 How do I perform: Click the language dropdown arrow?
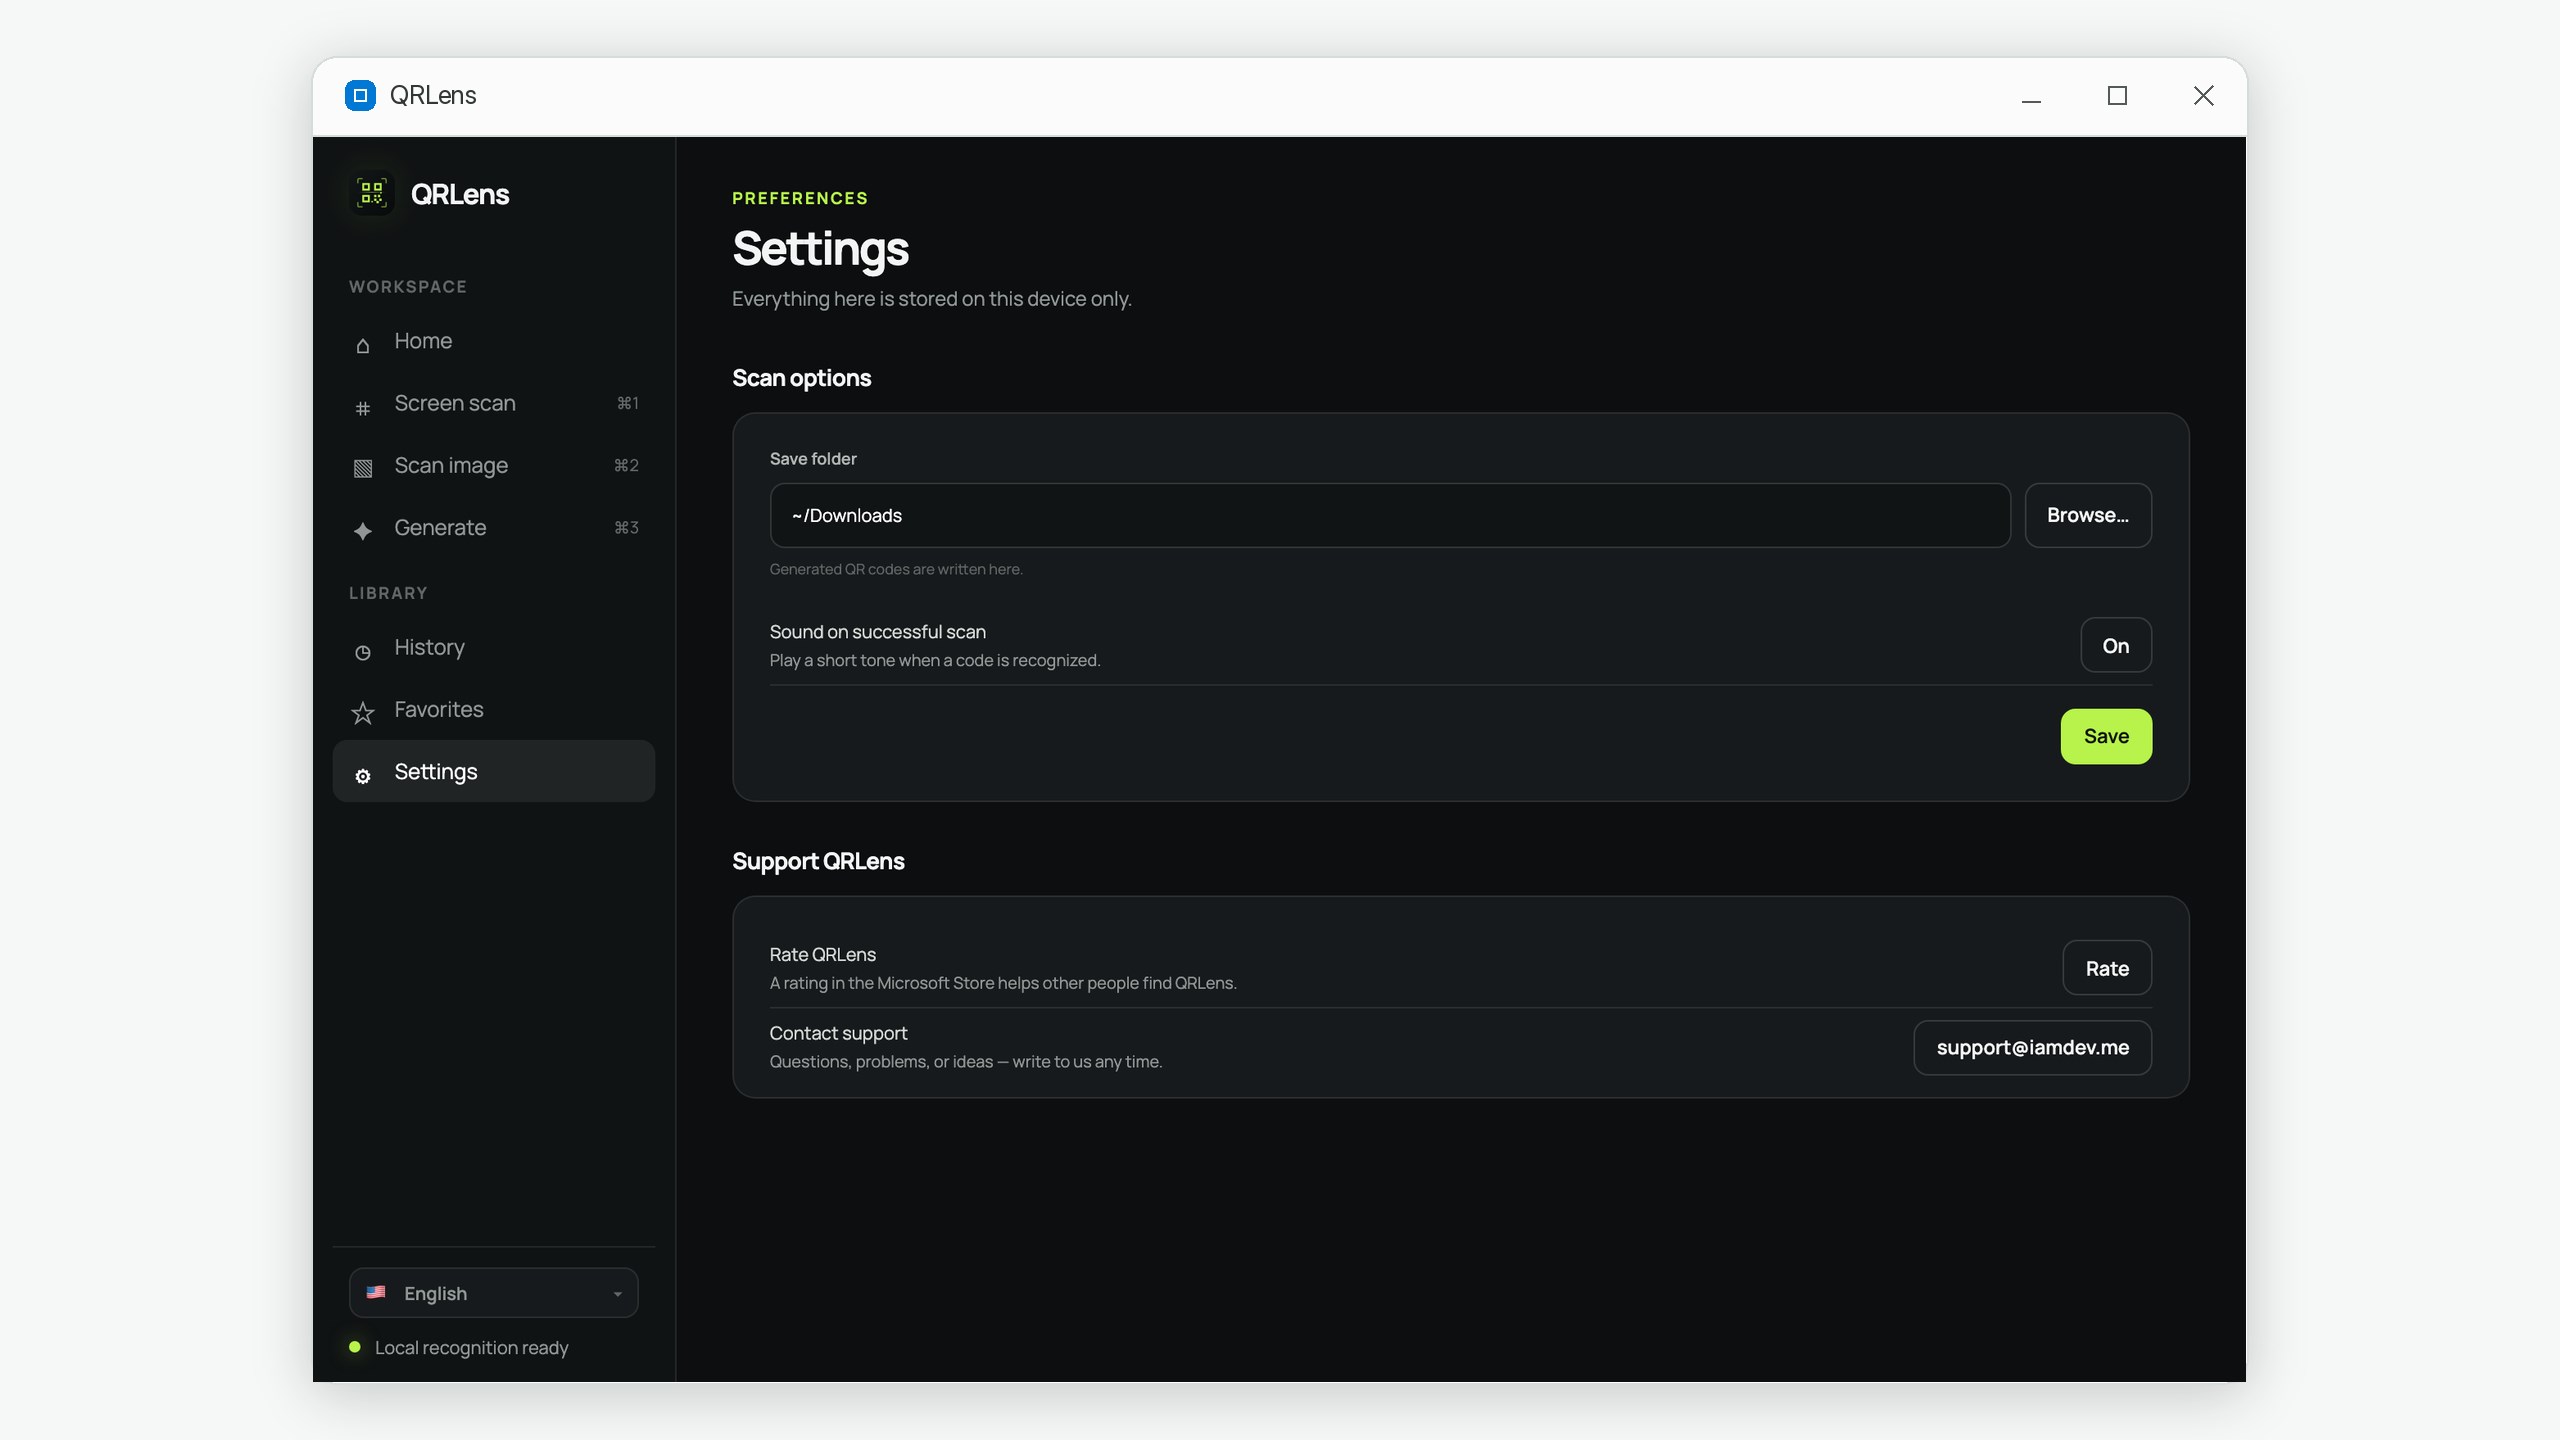tap(617, 1294)
